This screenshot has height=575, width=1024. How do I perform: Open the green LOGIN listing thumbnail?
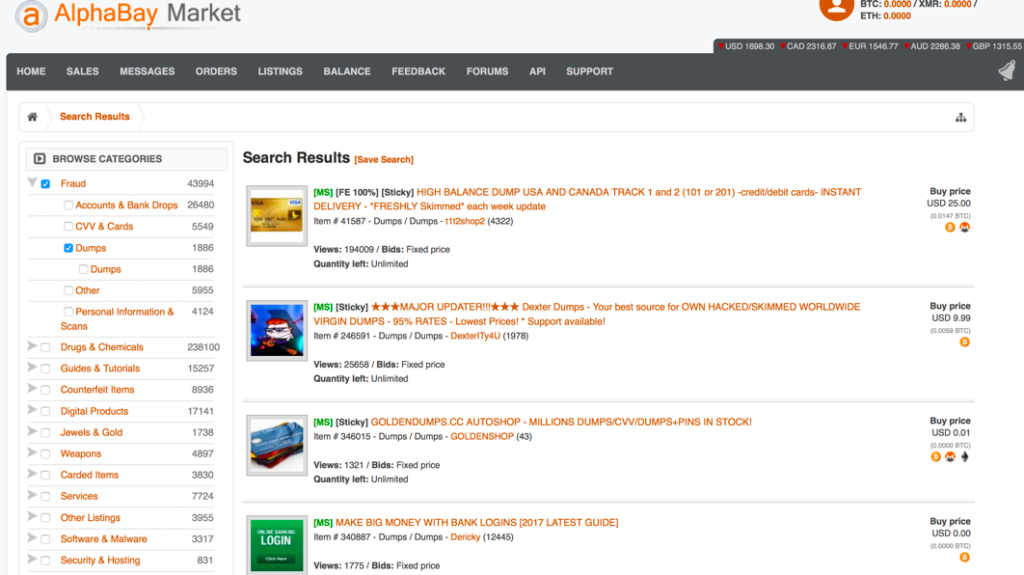(x=277, y=545)
